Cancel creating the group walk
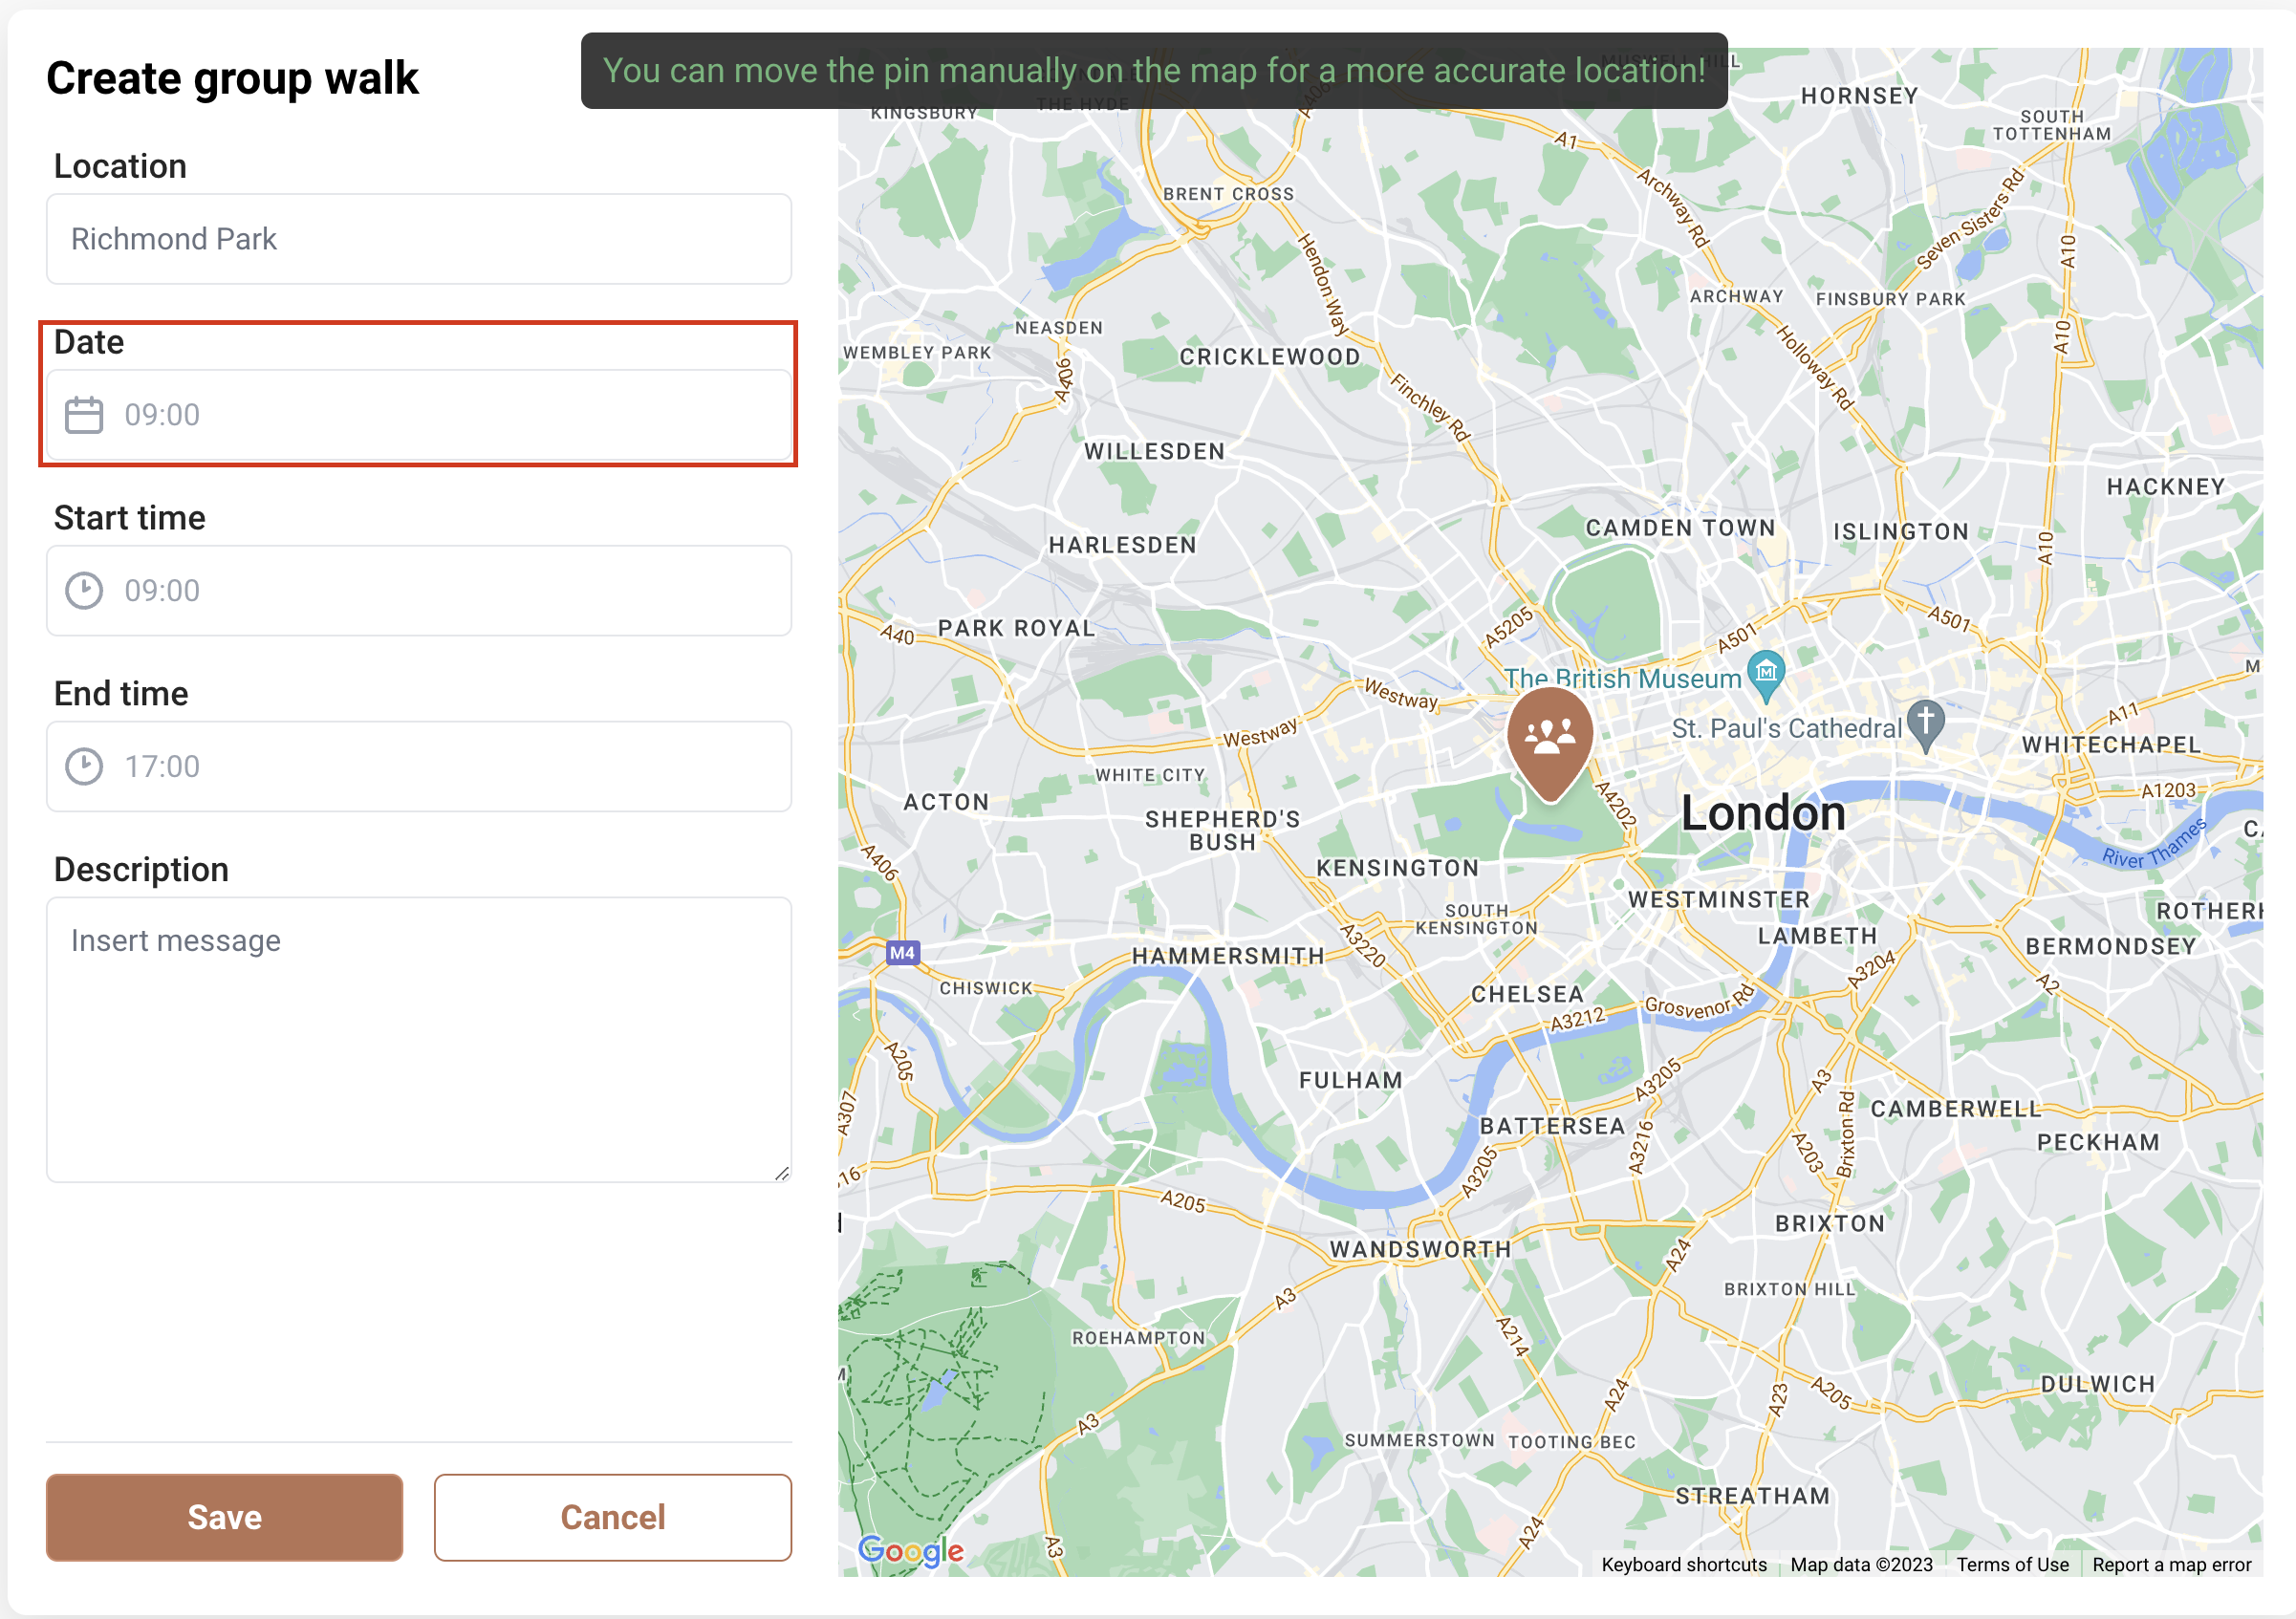The image size is (2296, 1619). tap(612, 1517)
